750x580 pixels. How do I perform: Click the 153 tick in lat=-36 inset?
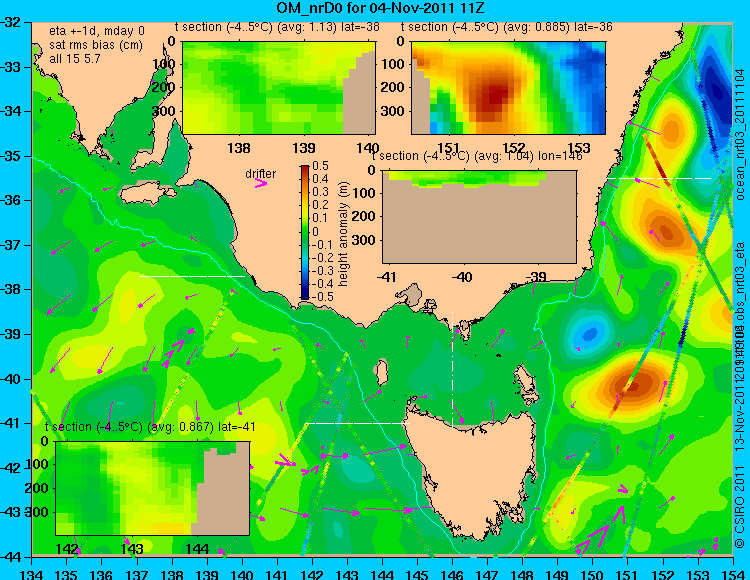[x=579, y=148]
